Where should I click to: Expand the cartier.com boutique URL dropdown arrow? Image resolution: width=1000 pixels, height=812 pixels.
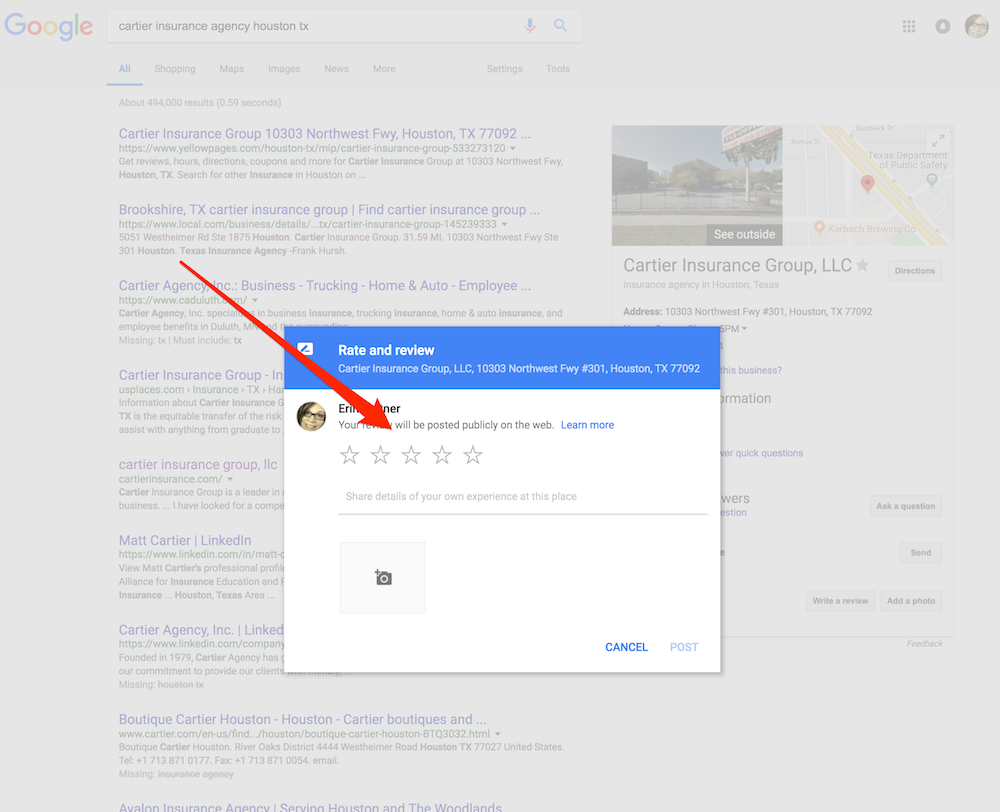coord(498,734)
